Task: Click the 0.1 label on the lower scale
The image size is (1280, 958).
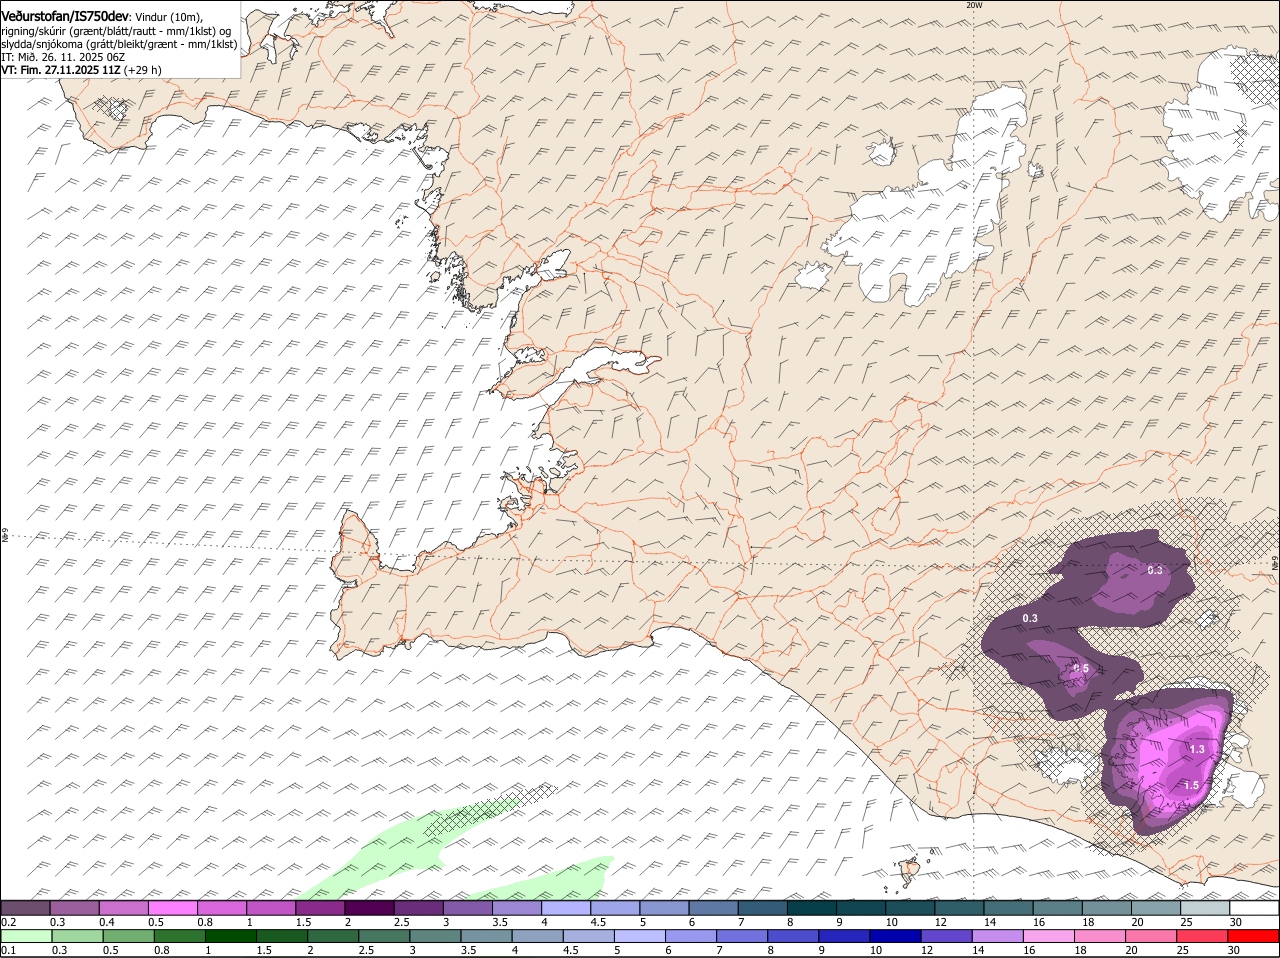Action: (8, 950)
